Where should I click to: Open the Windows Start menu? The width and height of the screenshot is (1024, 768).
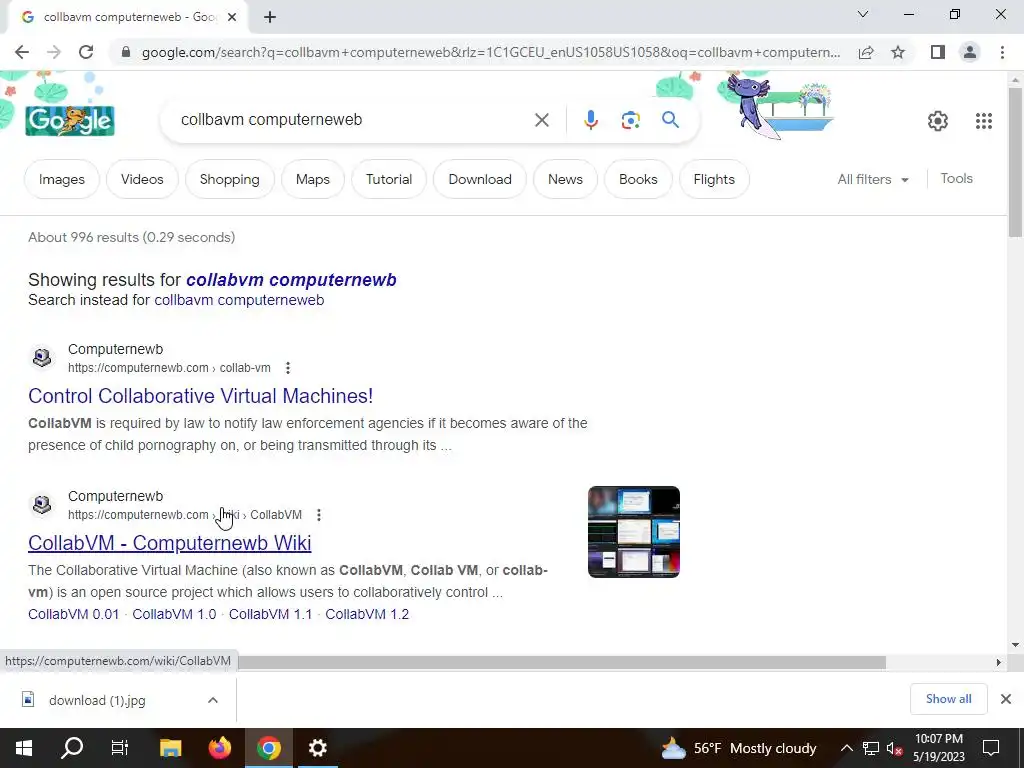(24, 748)
